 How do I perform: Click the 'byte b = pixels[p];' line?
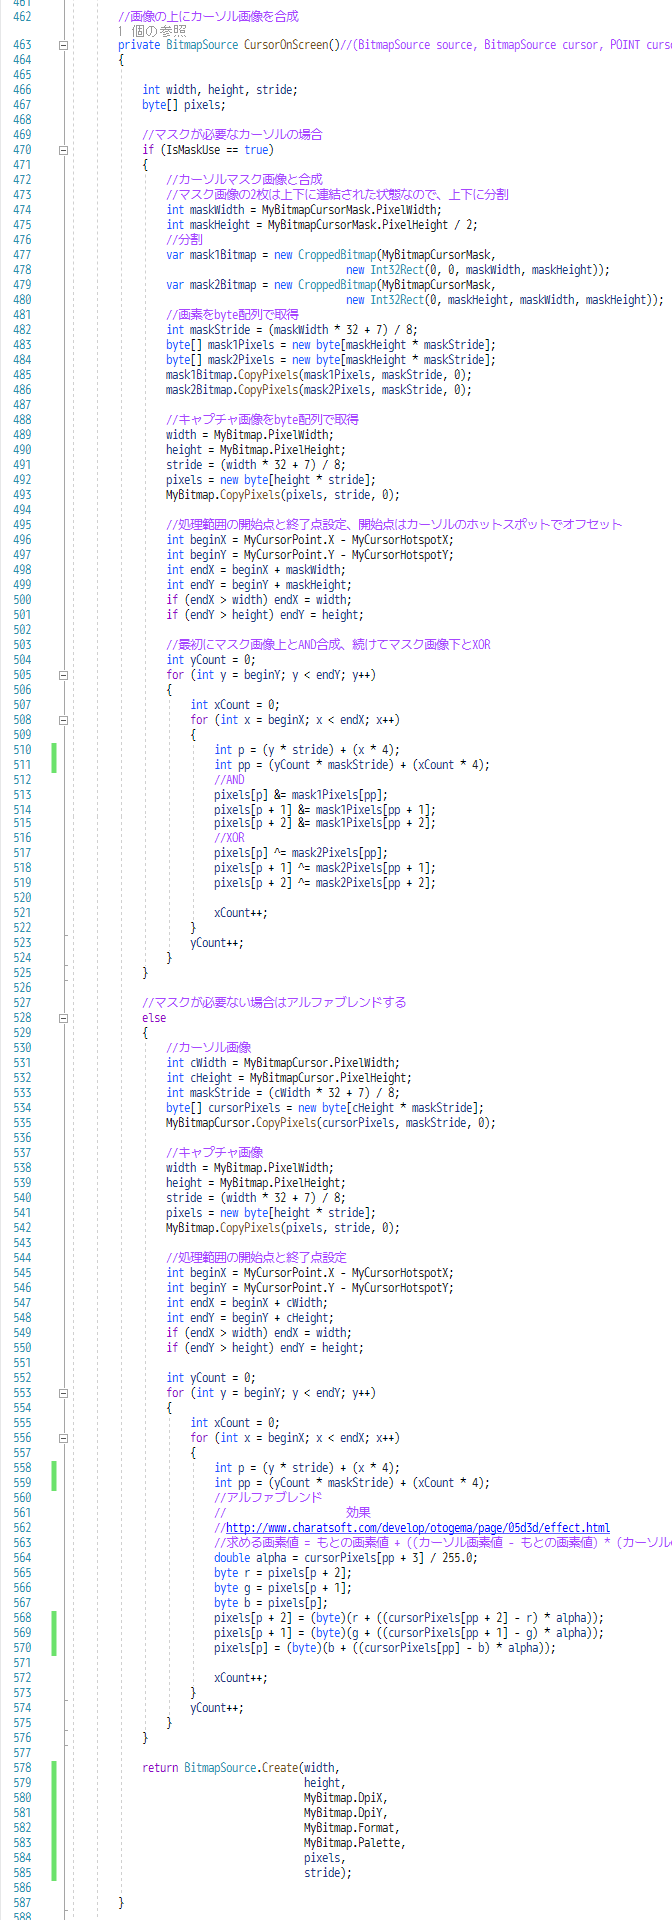coord(271,1603)
